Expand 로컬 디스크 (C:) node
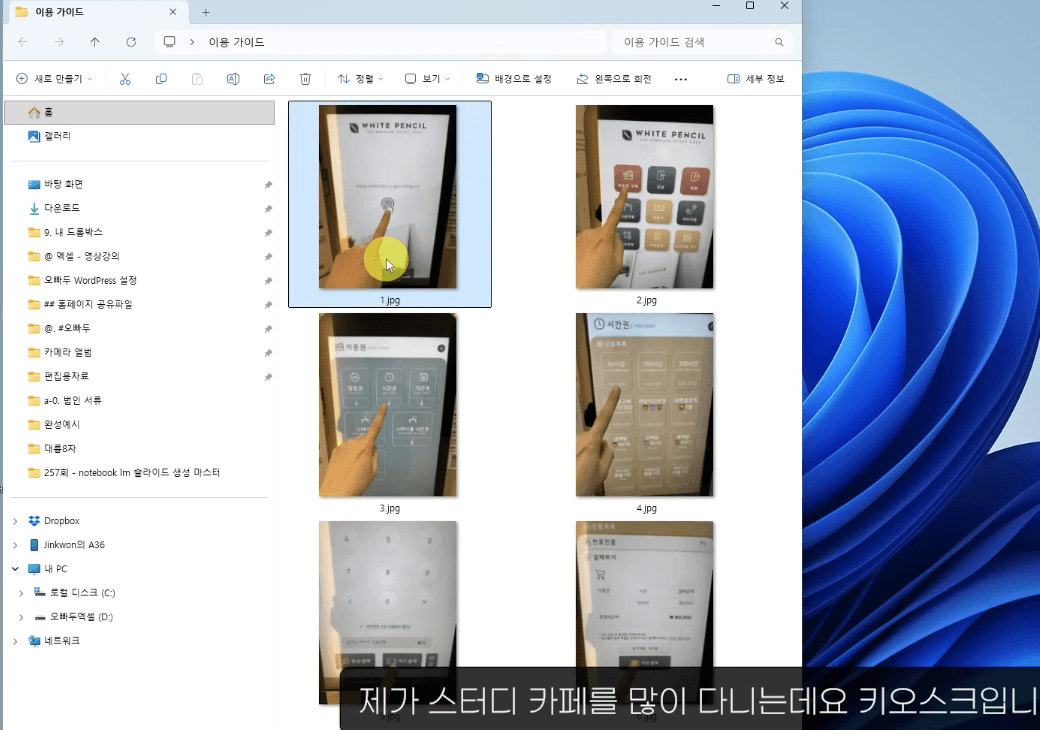Screen dimensions: 1040x730 click(21, 593)
